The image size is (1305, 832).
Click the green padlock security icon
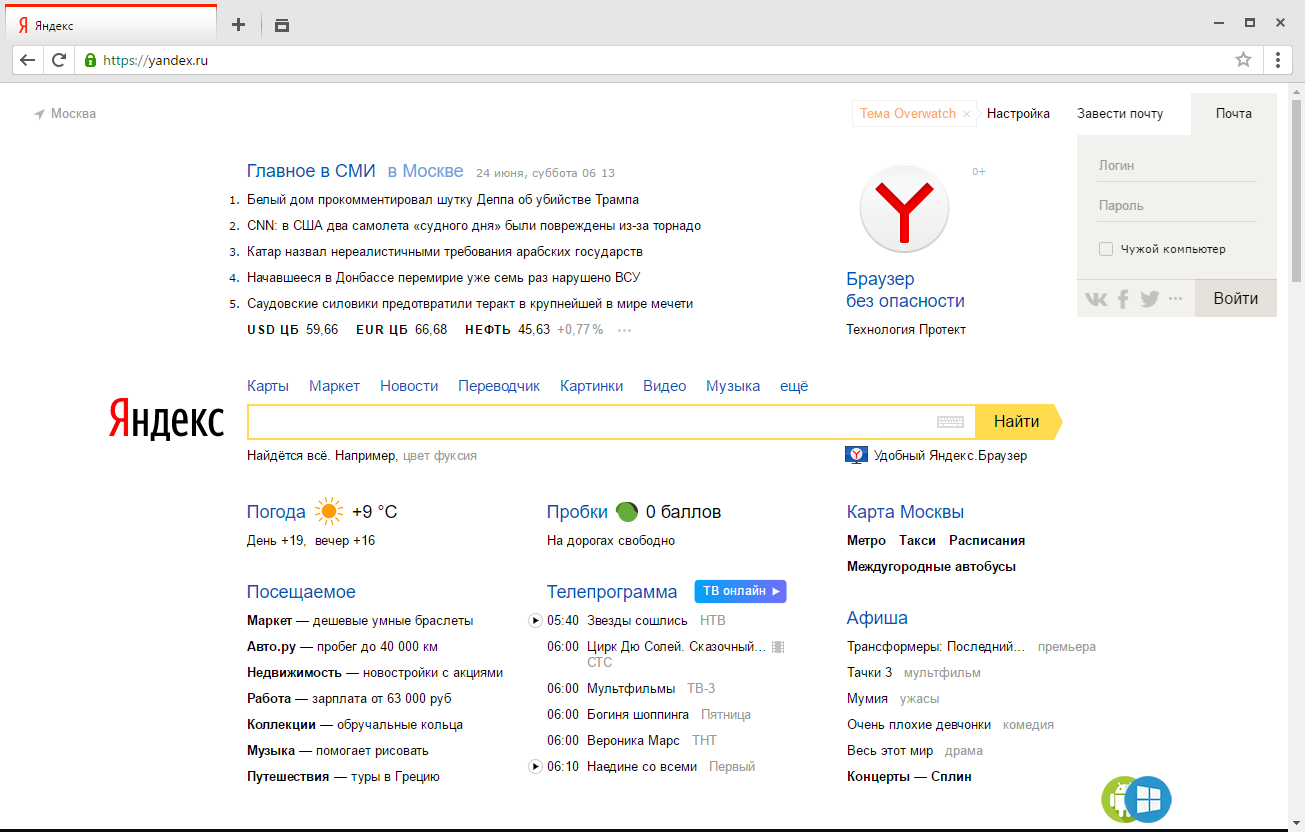pyautogui.click(x=90, y=60)
